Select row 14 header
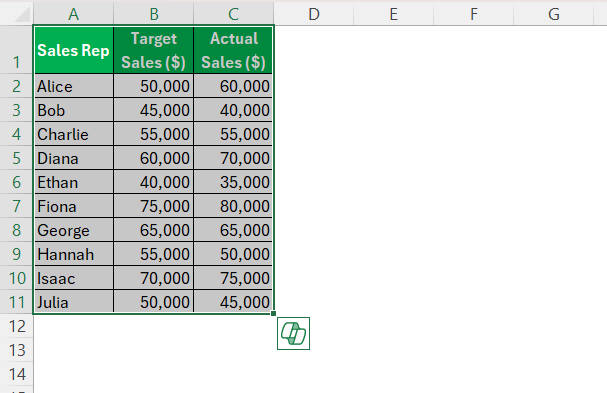607x393 pixels. [16, 374]
